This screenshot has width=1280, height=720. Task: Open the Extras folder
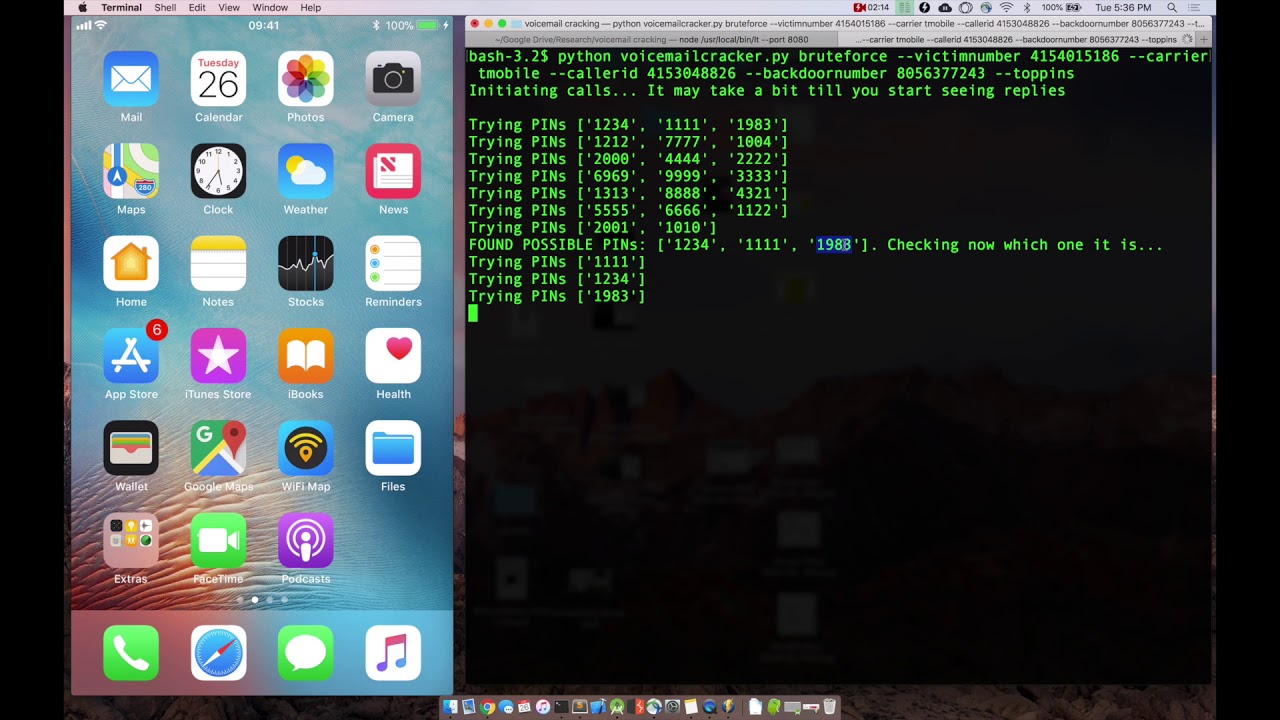[x=131, y=541]
